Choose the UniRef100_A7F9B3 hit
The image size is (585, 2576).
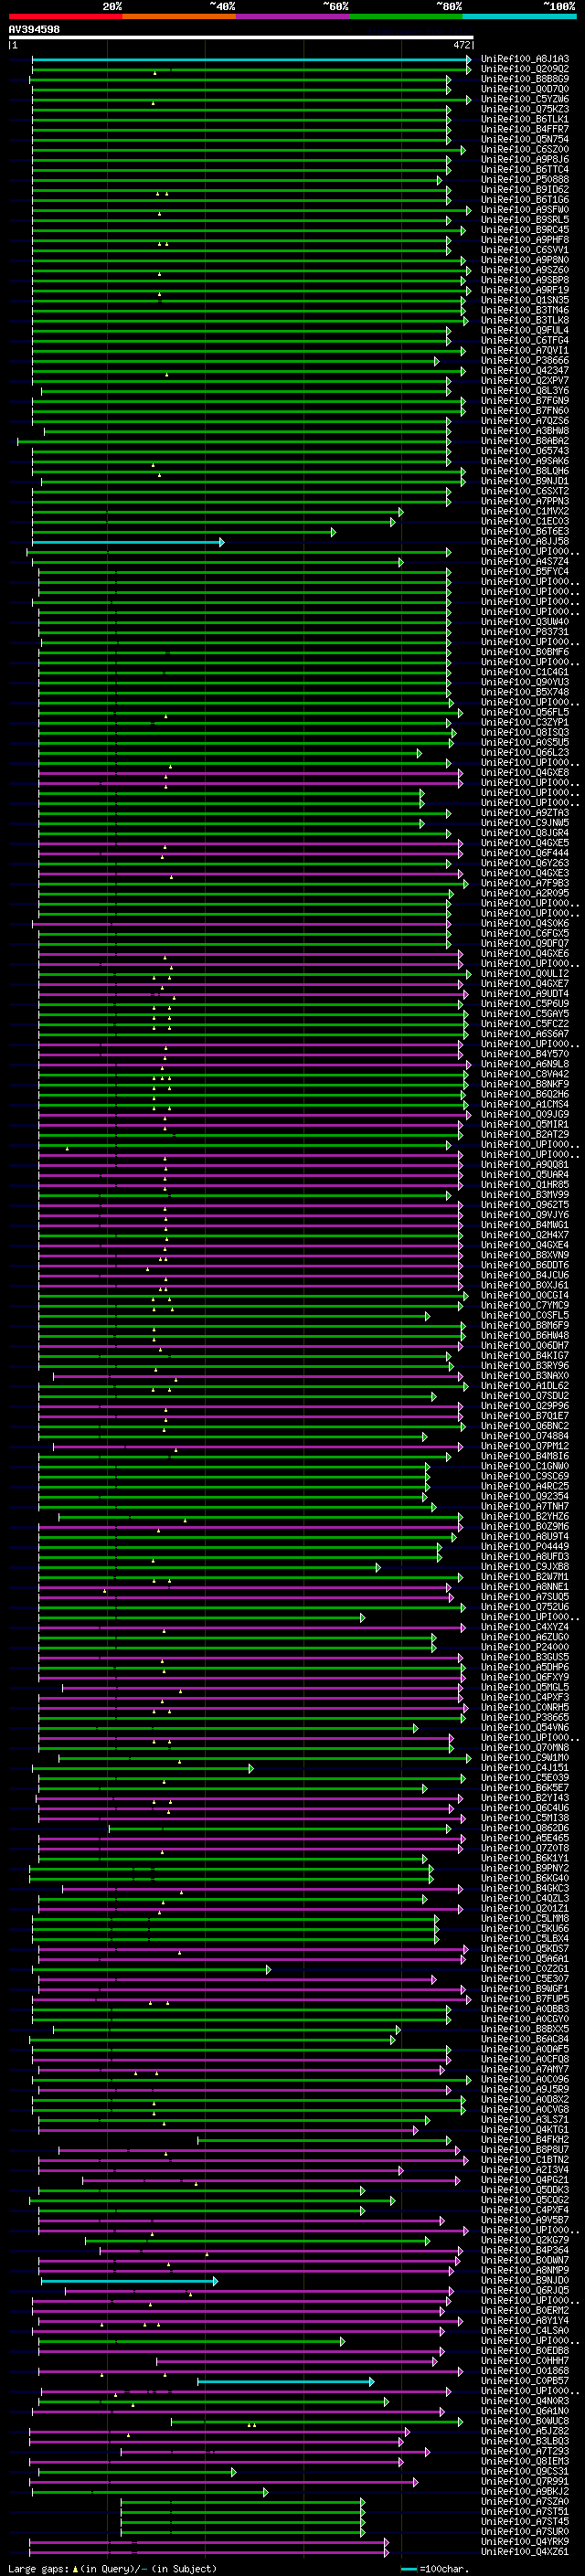(x=525, y=883)
